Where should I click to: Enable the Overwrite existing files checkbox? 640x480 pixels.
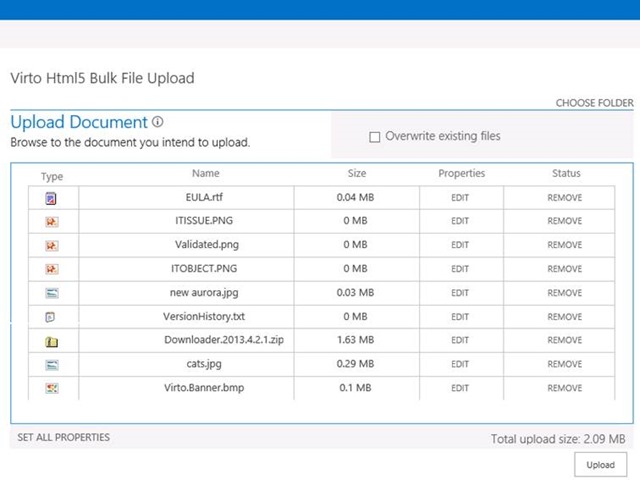(375, 137)
